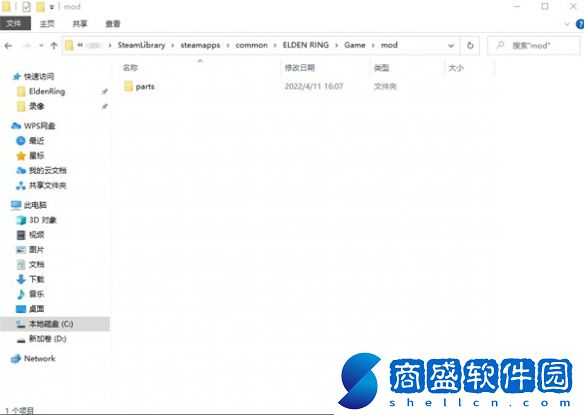Sort by the 类型 column header
Image resolution: width=584 pixels, height=415 pixels.
382,68
